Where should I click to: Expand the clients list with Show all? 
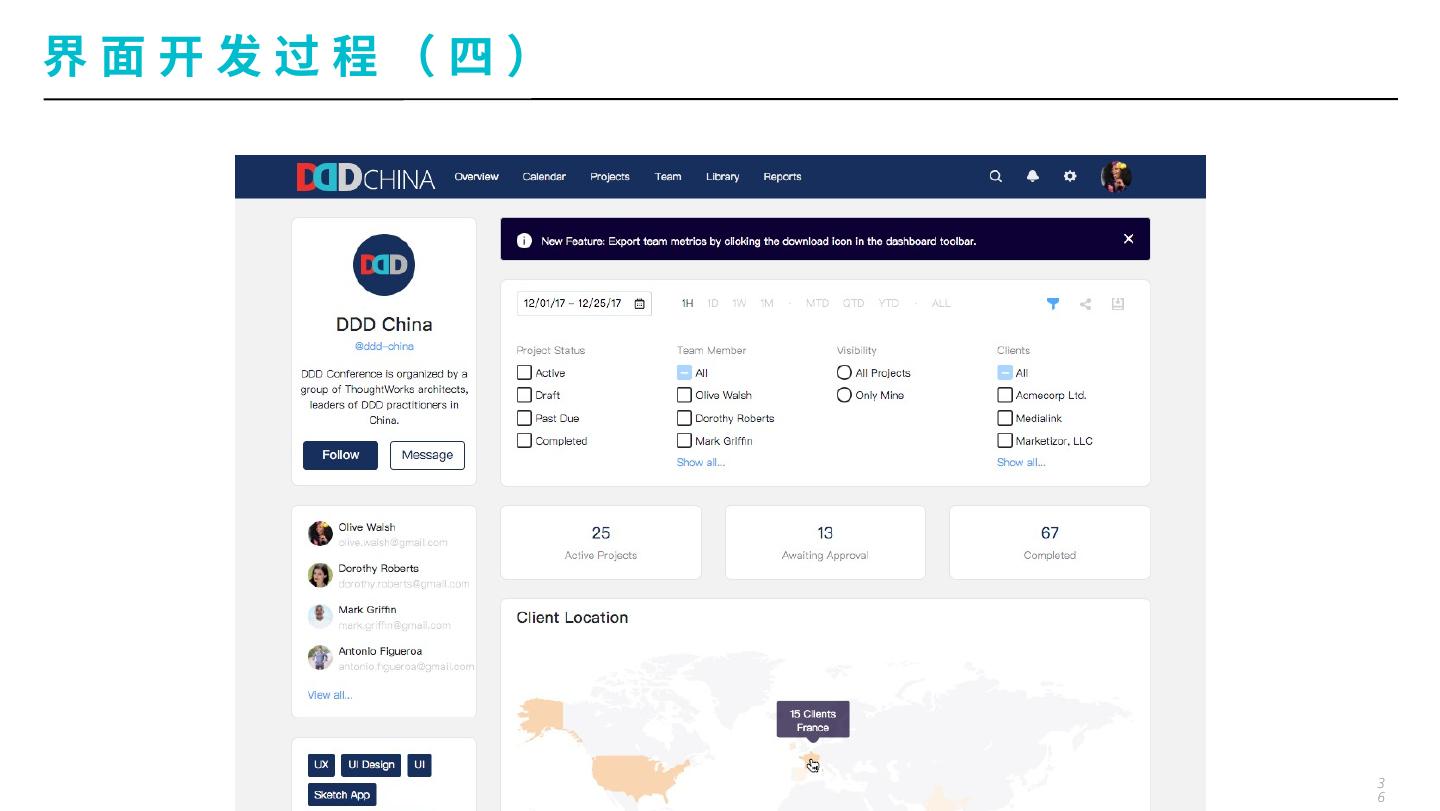click(1020, 462)
